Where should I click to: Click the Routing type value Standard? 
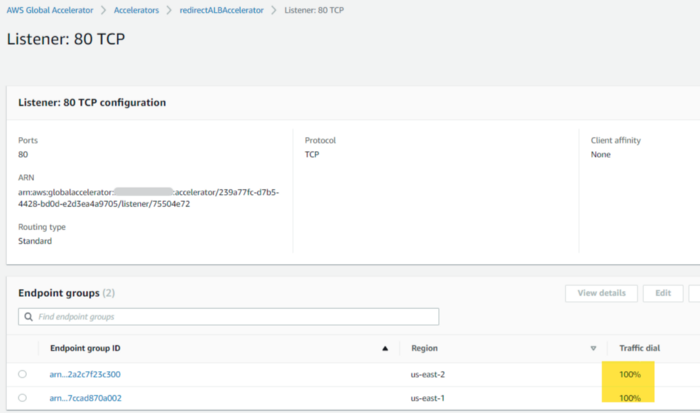point(35,241)
